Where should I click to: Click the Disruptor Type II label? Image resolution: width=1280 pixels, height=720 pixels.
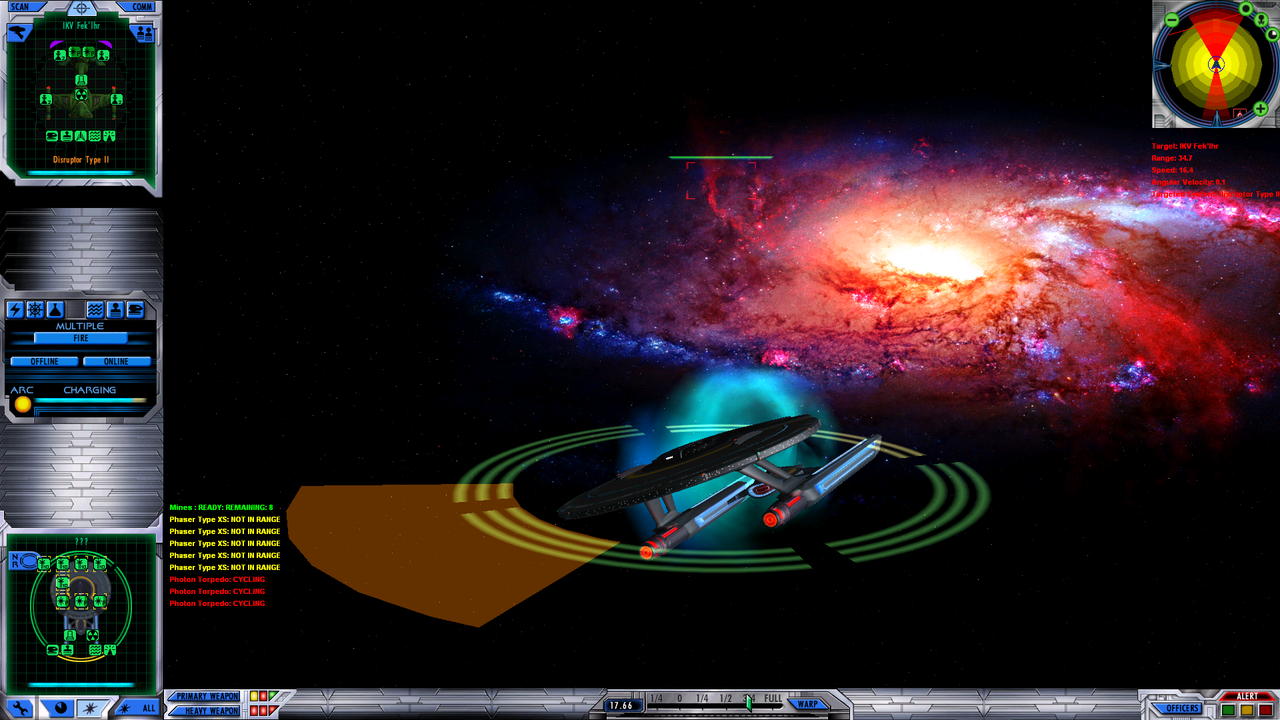click(x=81, y=160)
